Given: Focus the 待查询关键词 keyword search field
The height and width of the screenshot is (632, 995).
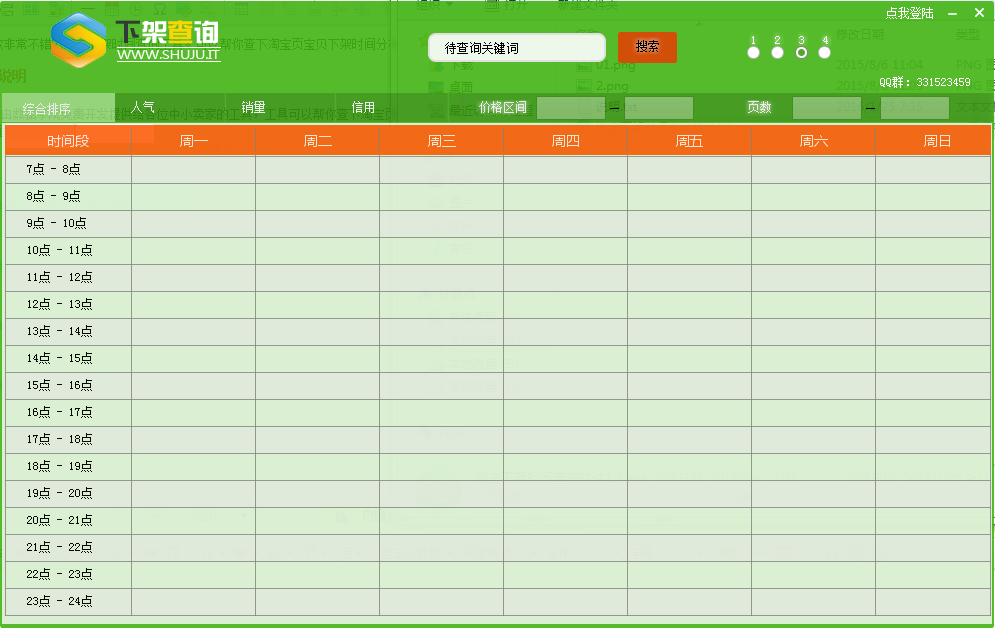Looking at the screenshot, I should pyautogui.click(x=516, y=48).
